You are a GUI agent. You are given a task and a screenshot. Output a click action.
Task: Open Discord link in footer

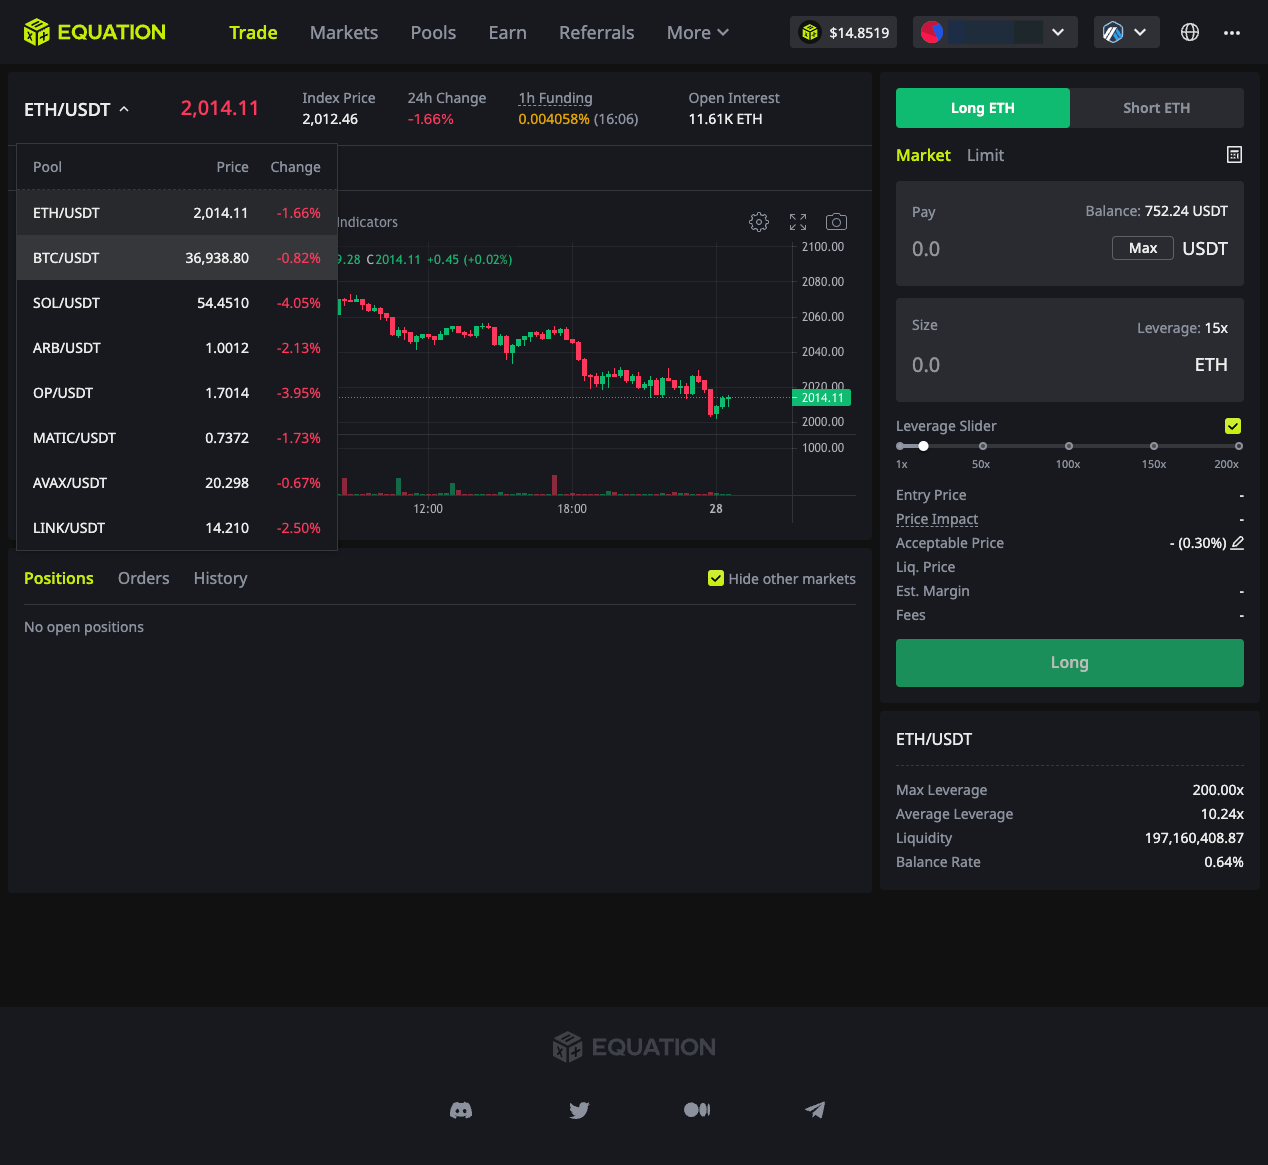click(x=461, y=1110)
